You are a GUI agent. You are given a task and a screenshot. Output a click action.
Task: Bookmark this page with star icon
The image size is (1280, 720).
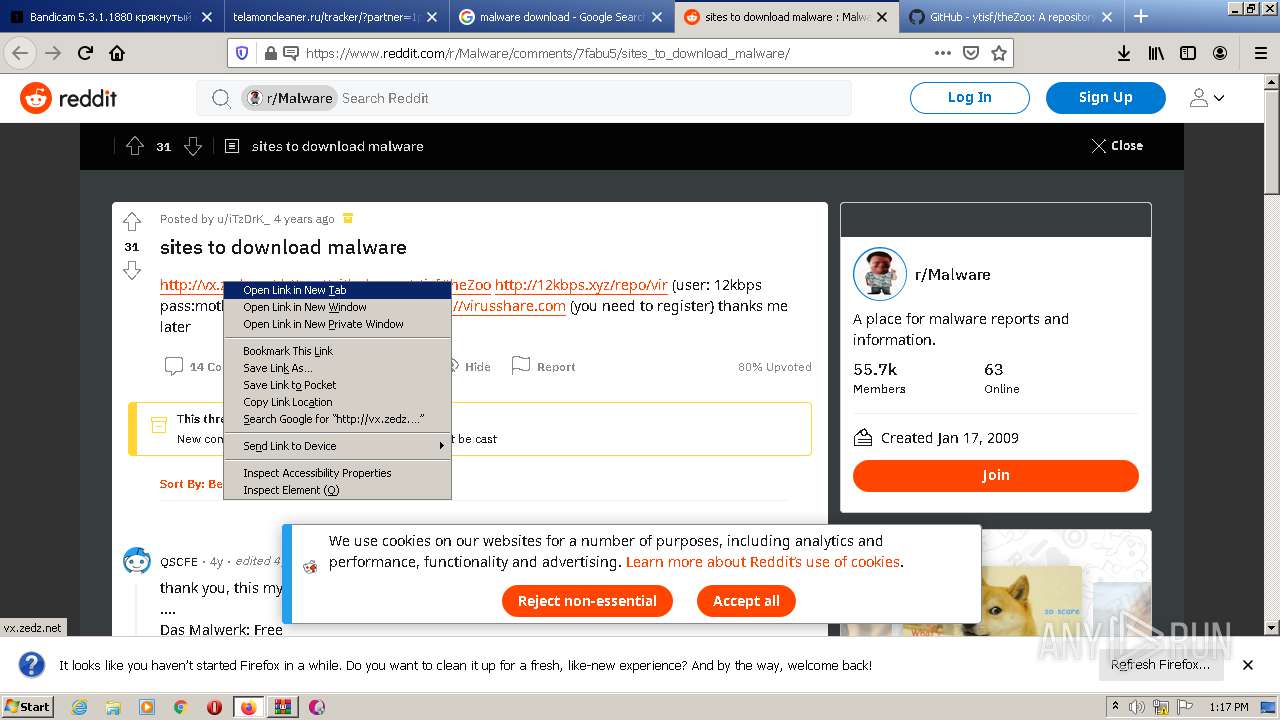[x=998, y=53]
